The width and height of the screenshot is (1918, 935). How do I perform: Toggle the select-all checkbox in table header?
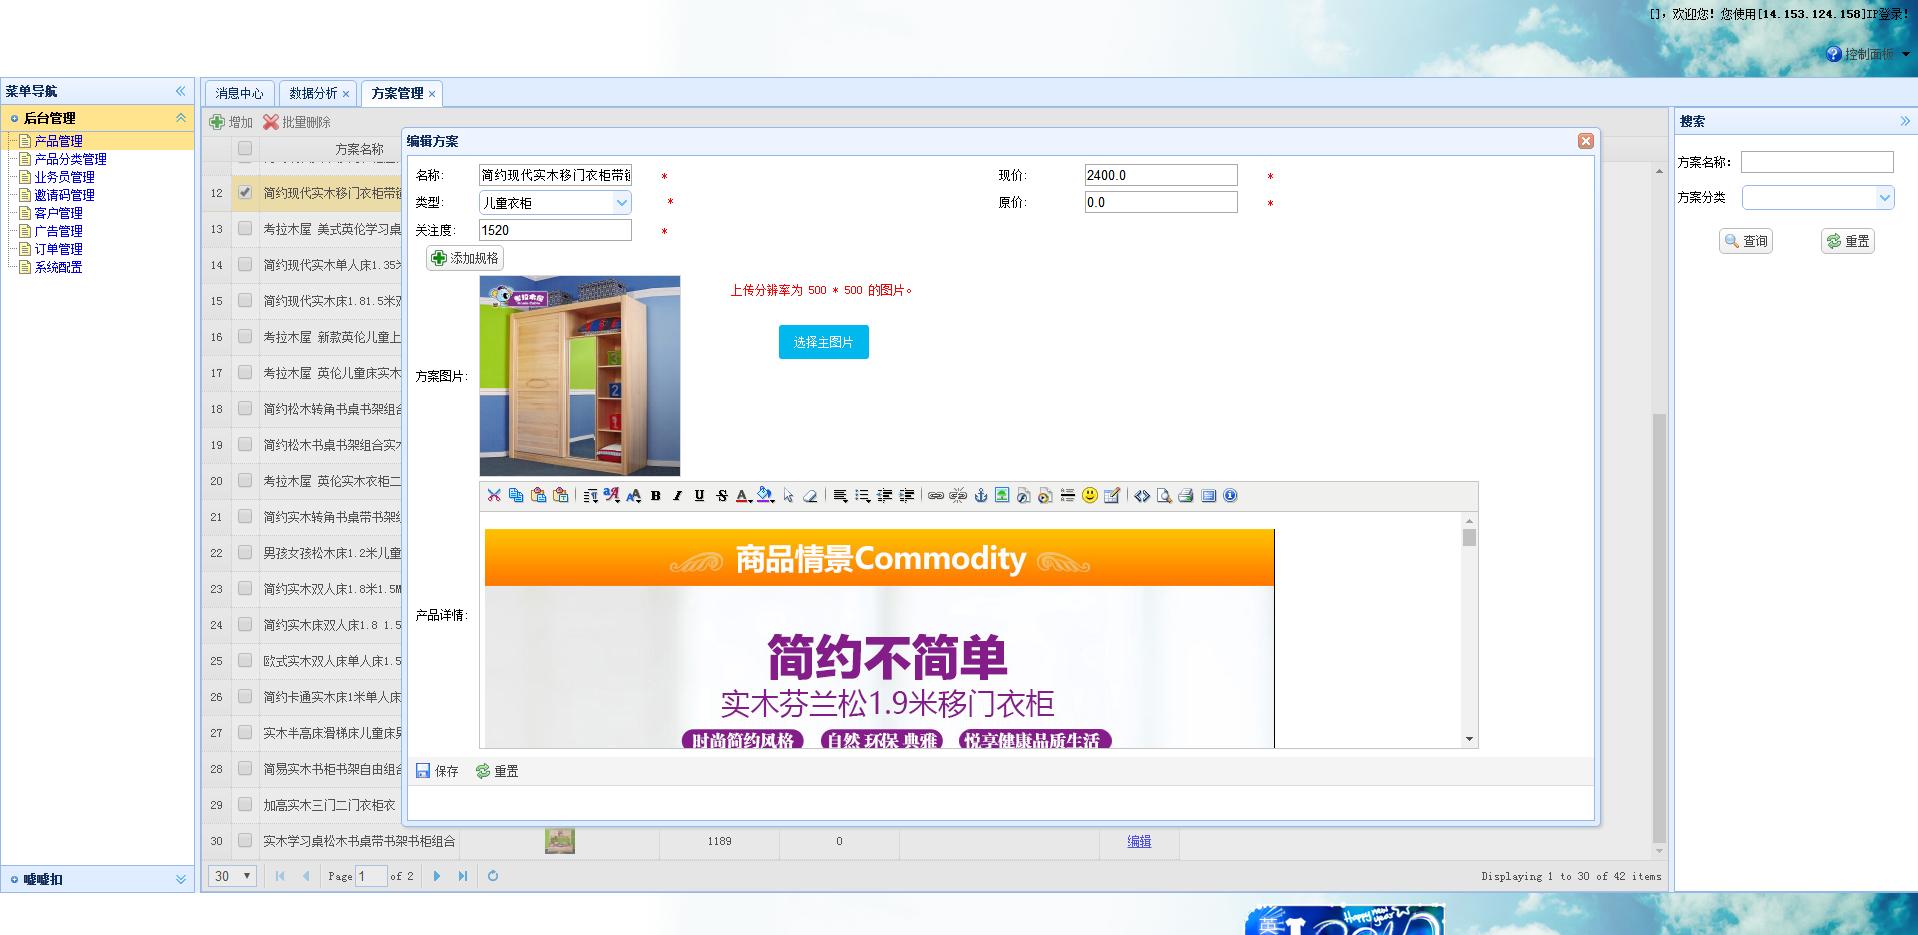pyautogui.click(x=245, y=148)
